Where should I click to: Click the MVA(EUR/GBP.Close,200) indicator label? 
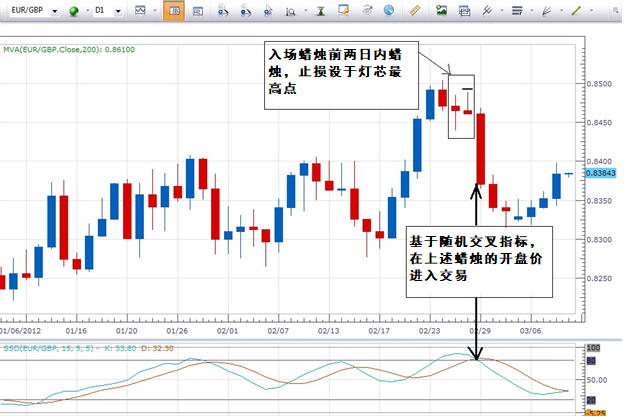click(69, 50)
